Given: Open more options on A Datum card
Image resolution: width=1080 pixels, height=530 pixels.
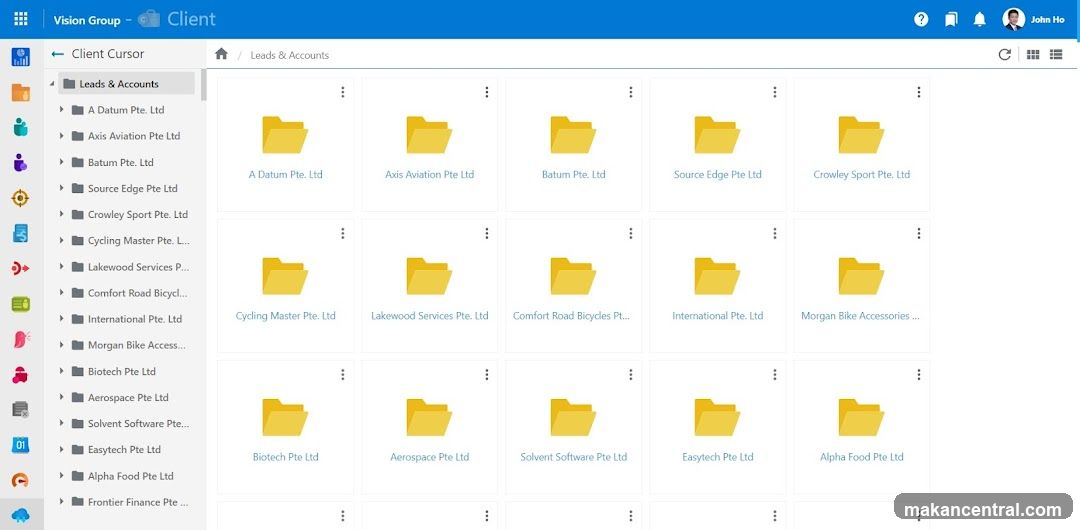Looking at the screenshot, I should coord(342,92).
